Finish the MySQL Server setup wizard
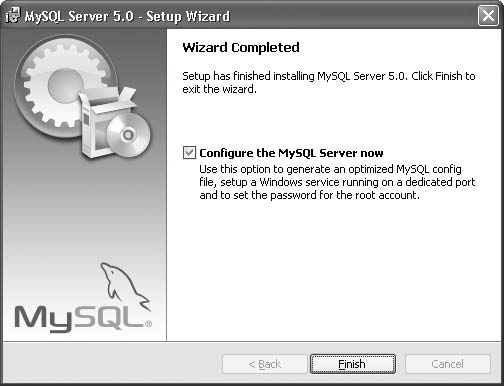This screenshot has height=386, width=504. coord(353,364)
